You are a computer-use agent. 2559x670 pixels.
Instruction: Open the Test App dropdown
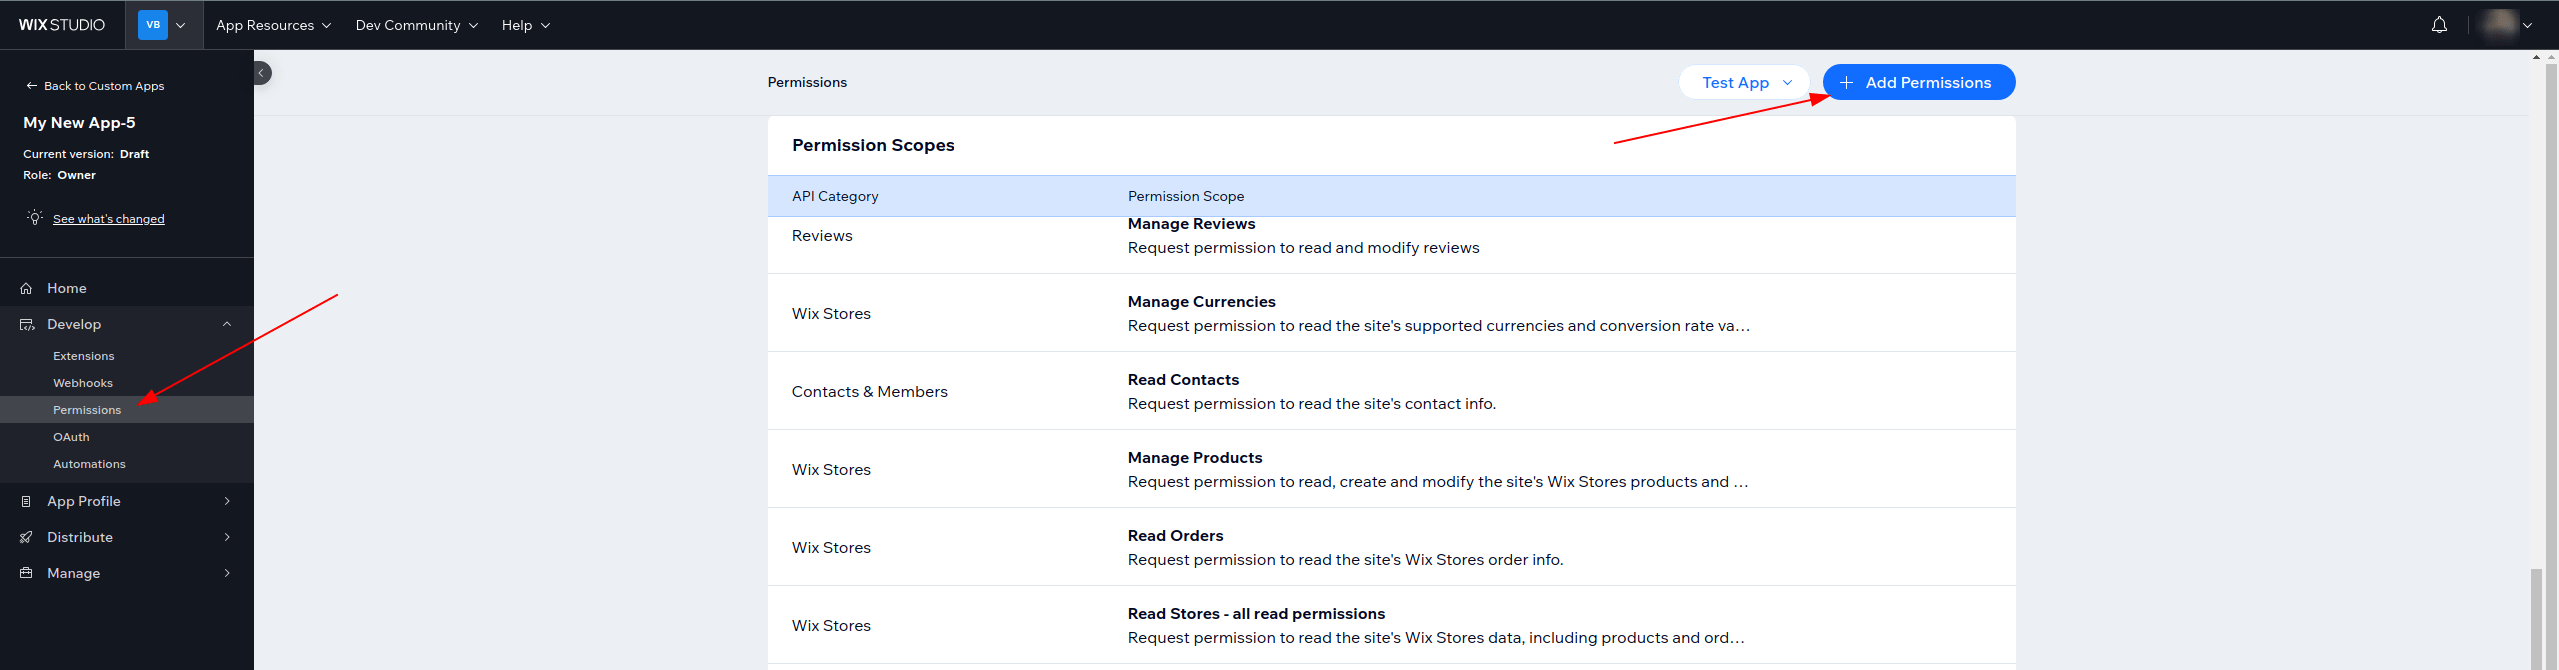(x=1744, y=82)
